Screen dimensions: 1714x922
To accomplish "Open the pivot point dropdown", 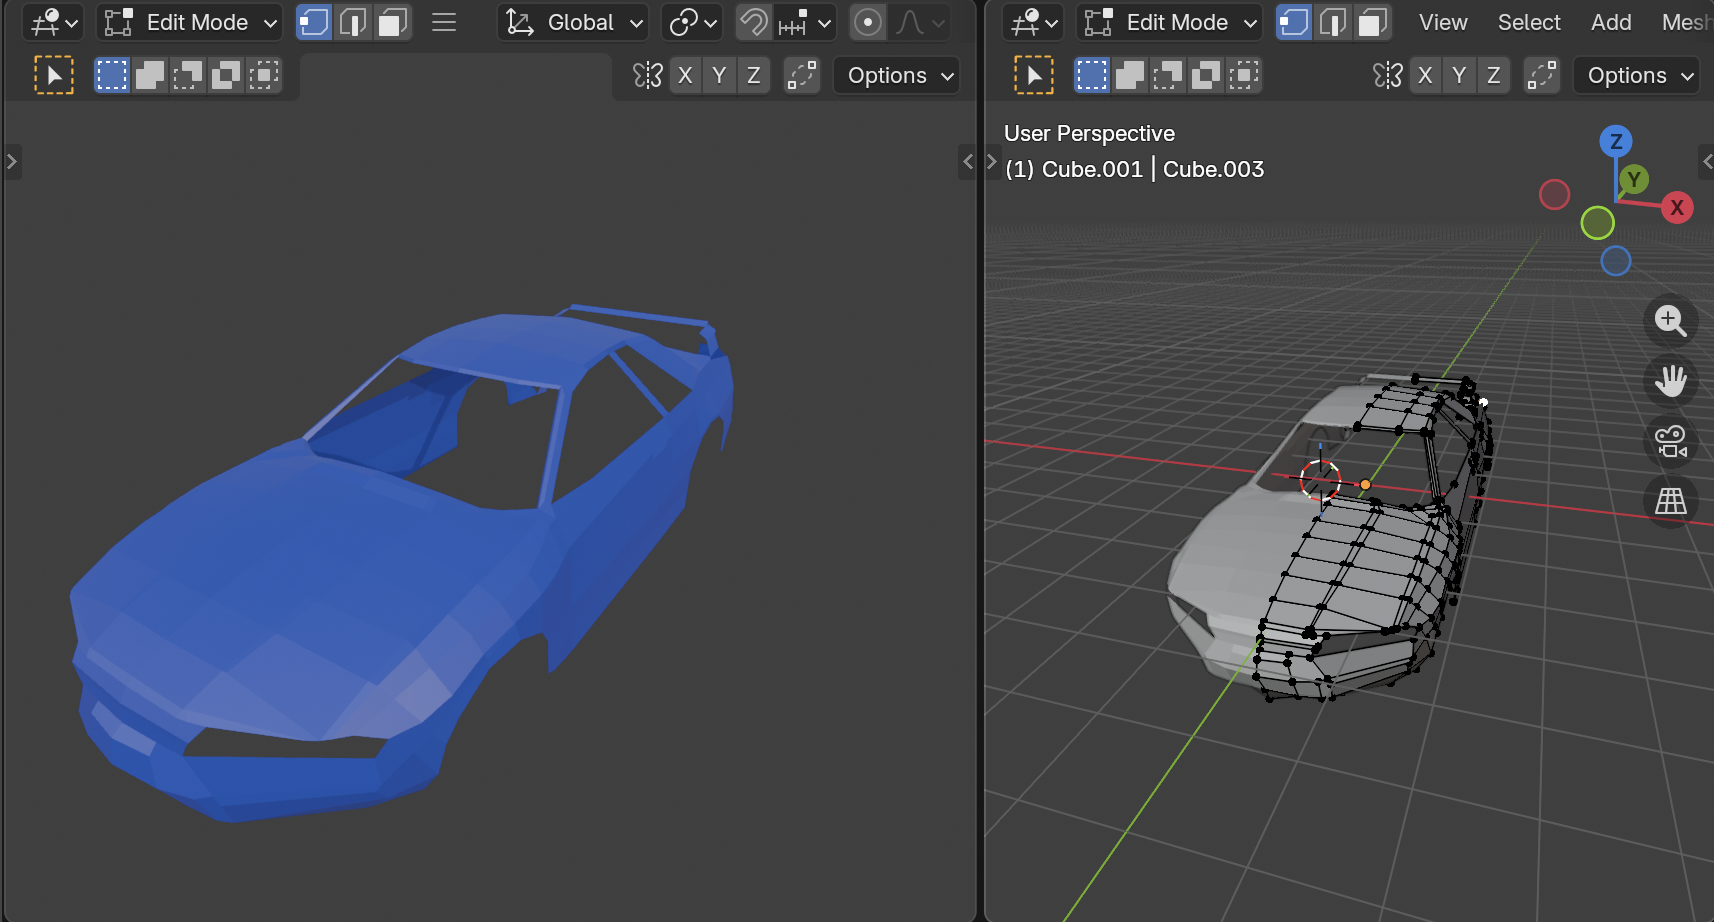I will pyautogui.click(x=693, y=22).
